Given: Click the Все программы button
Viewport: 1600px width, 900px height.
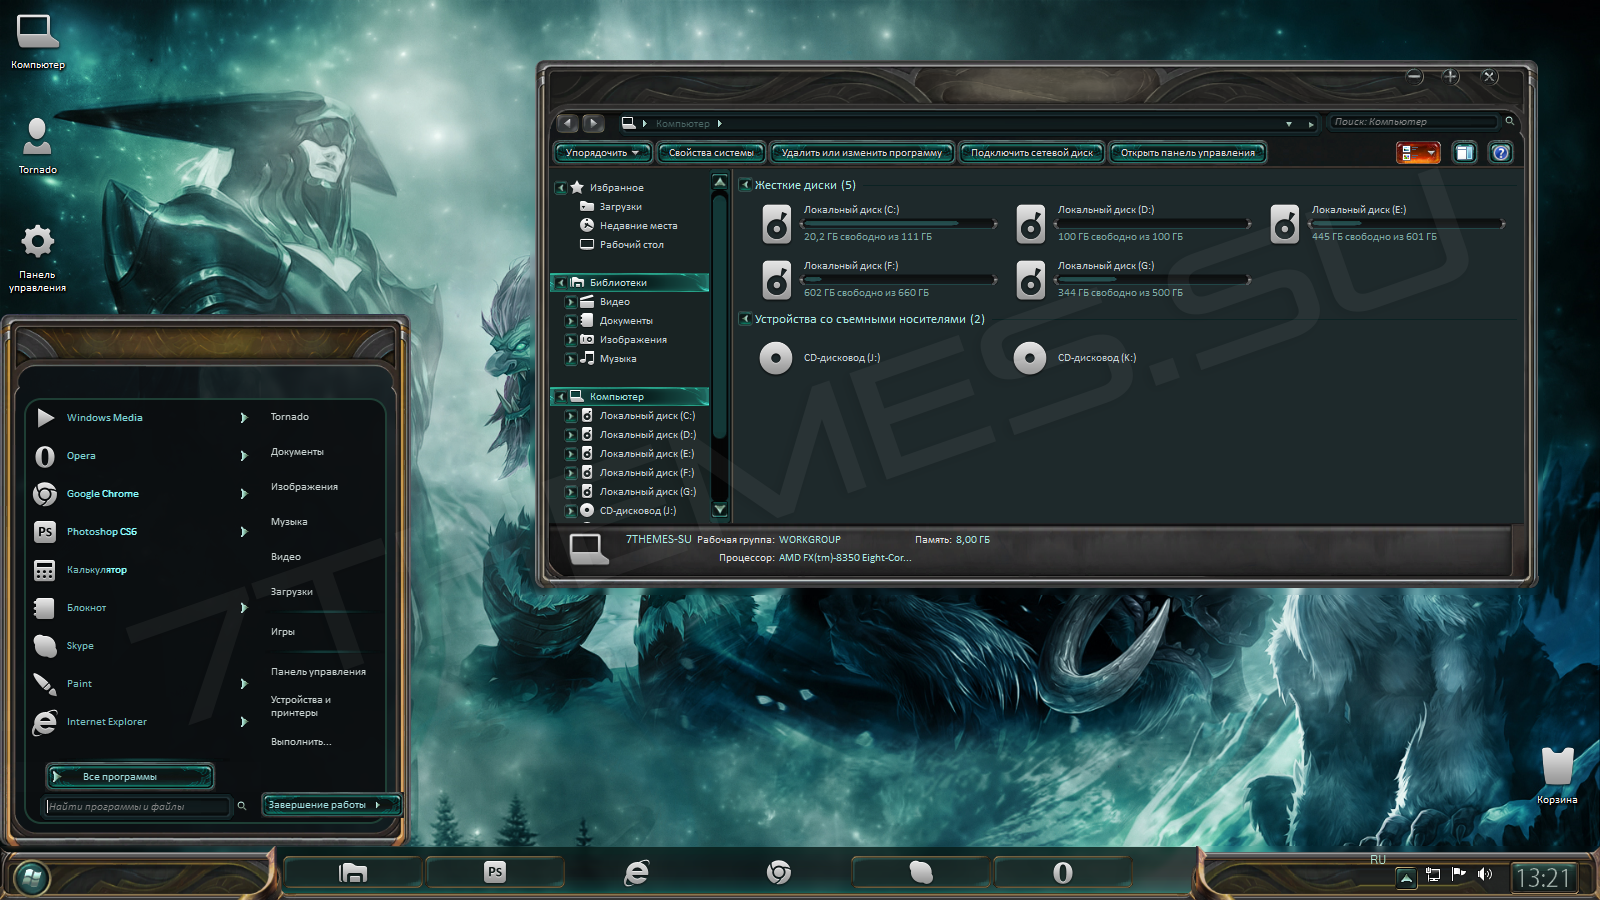Looking at the screenshot, I should pos(130,777).
